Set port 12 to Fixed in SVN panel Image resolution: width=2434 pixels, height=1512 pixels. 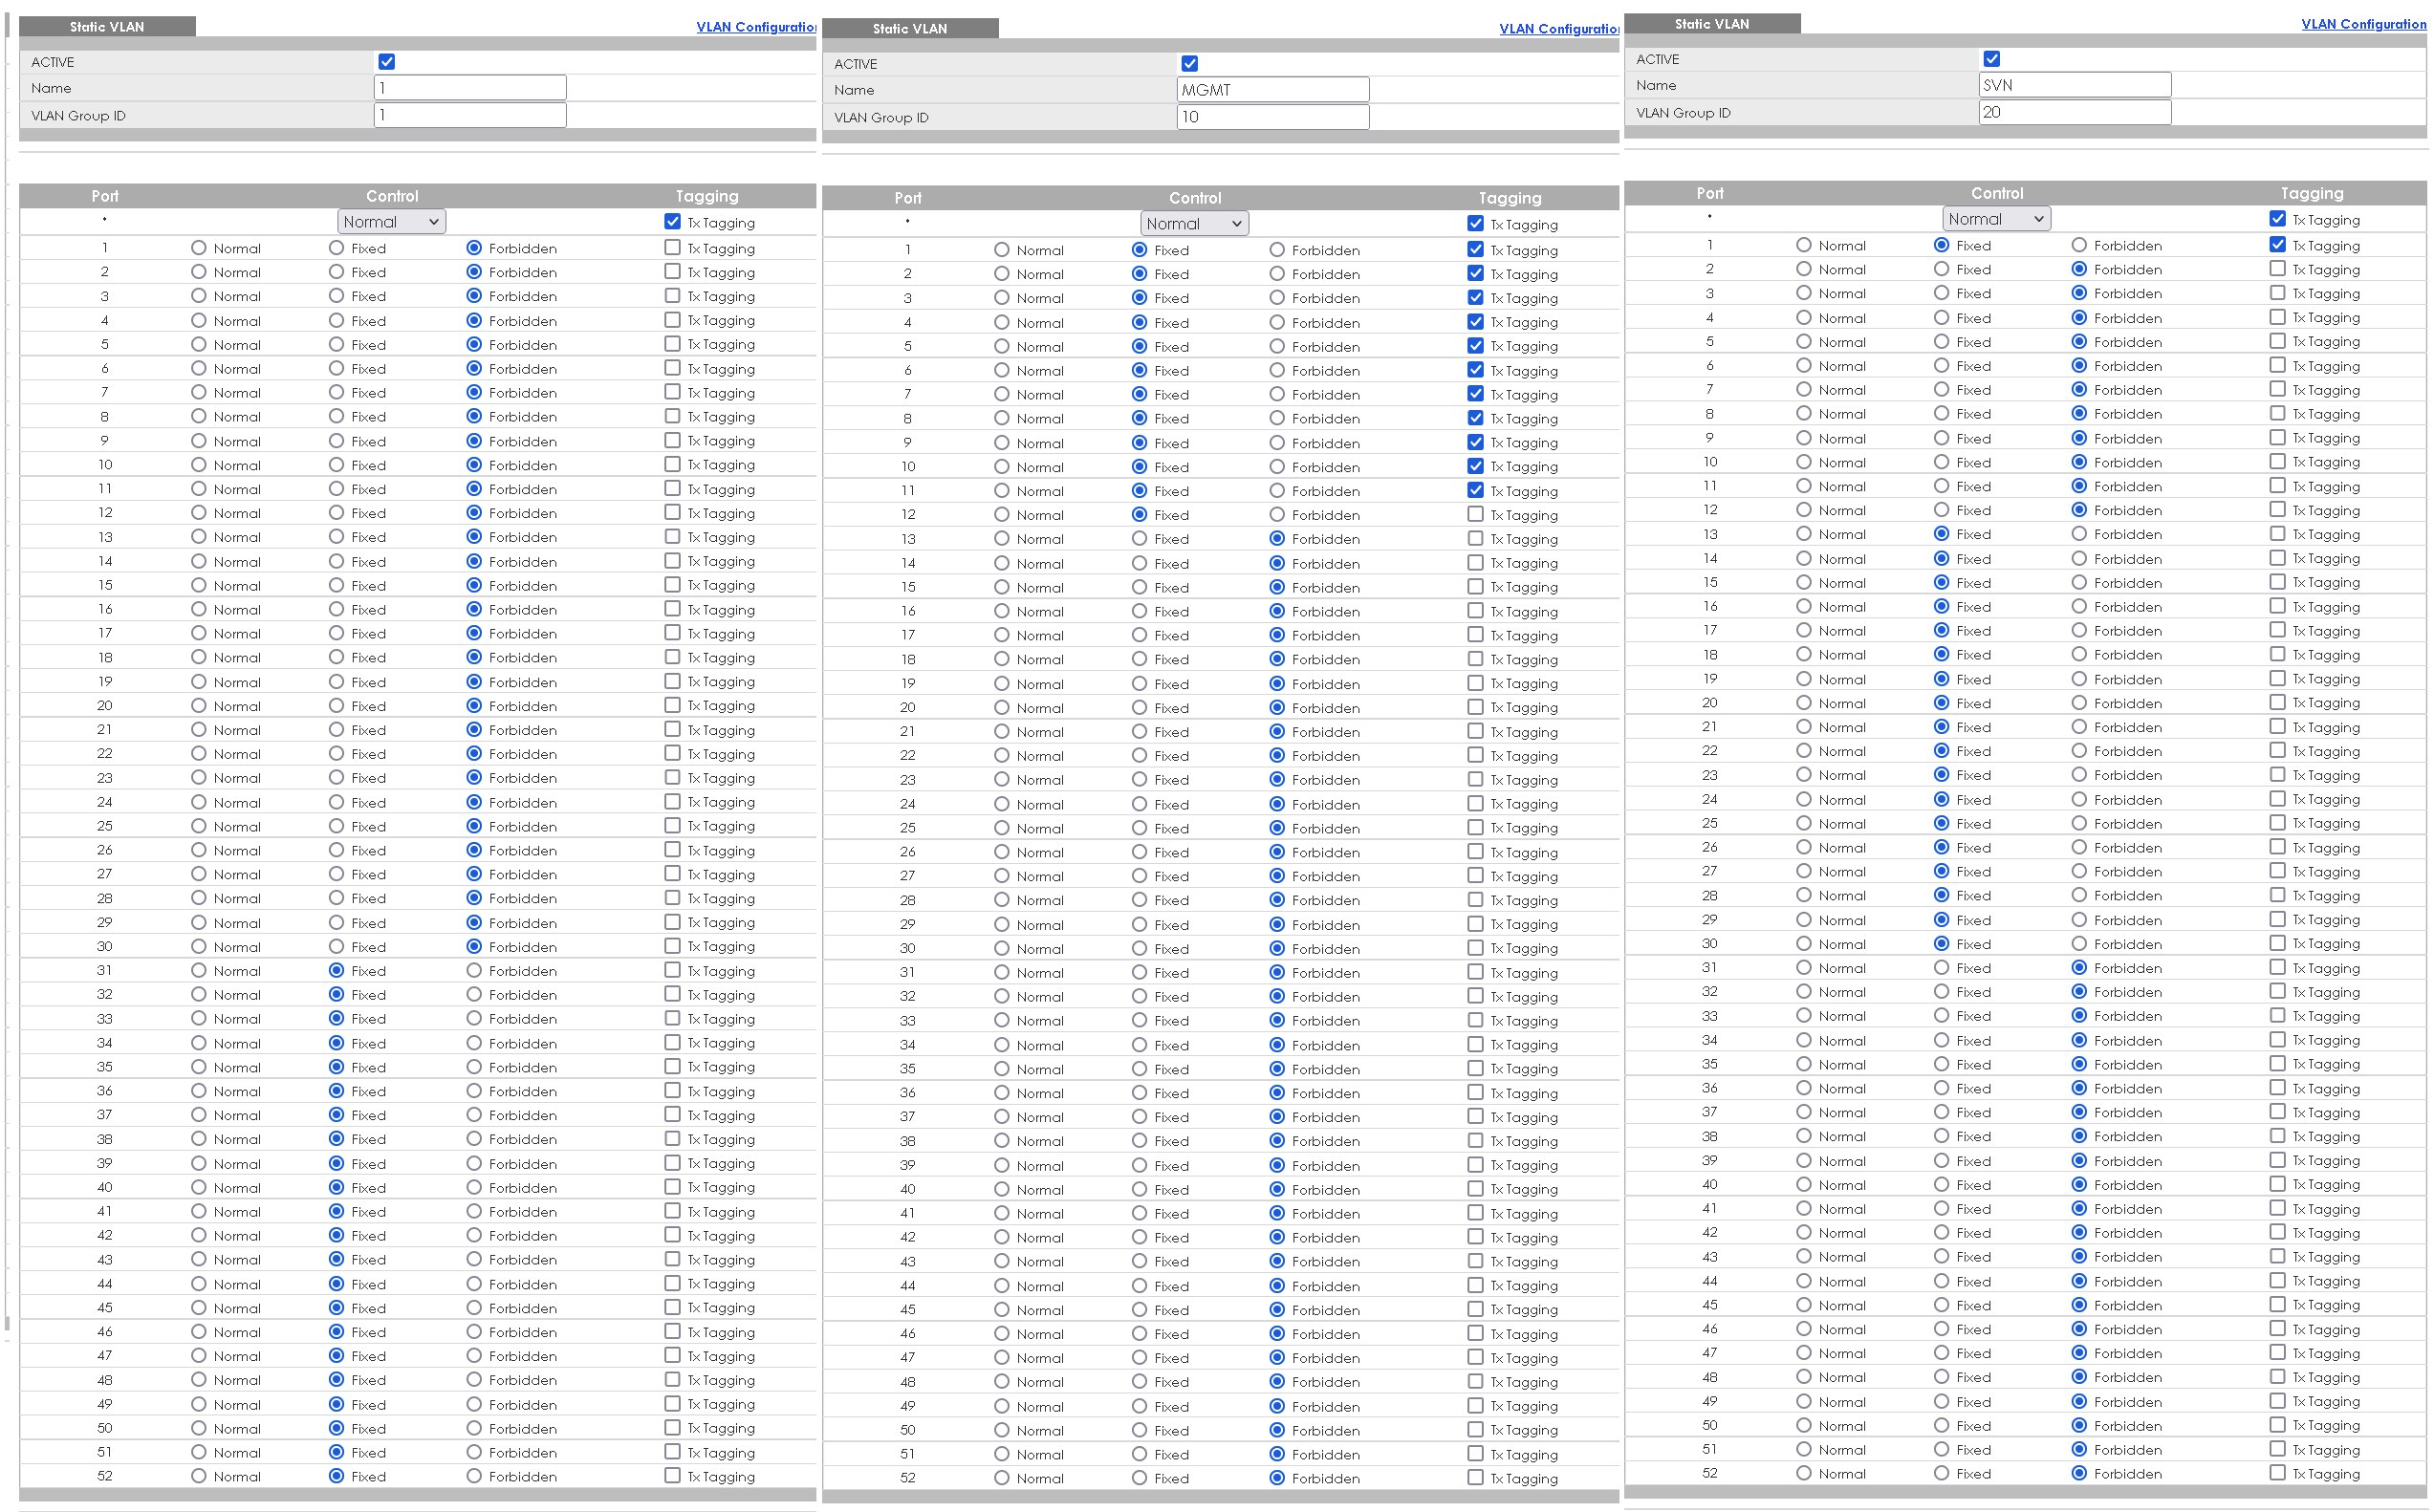click(1942, 510)
